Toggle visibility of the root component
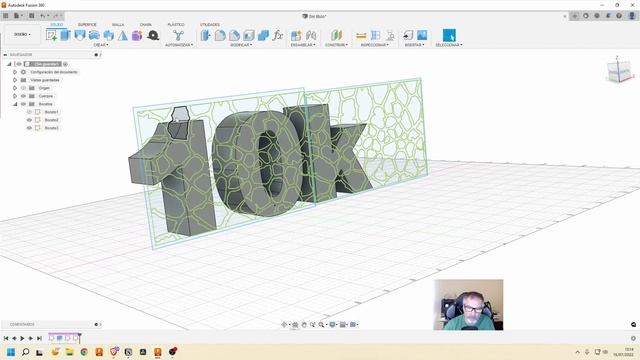Screen dimensions: 640x360 pyautogui.click(x=19, y=64)
